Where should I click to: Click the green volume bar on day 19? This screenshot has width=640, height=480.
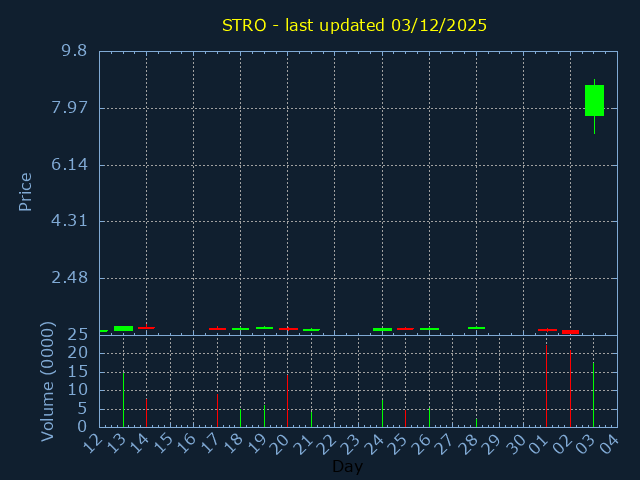(264, 416)
